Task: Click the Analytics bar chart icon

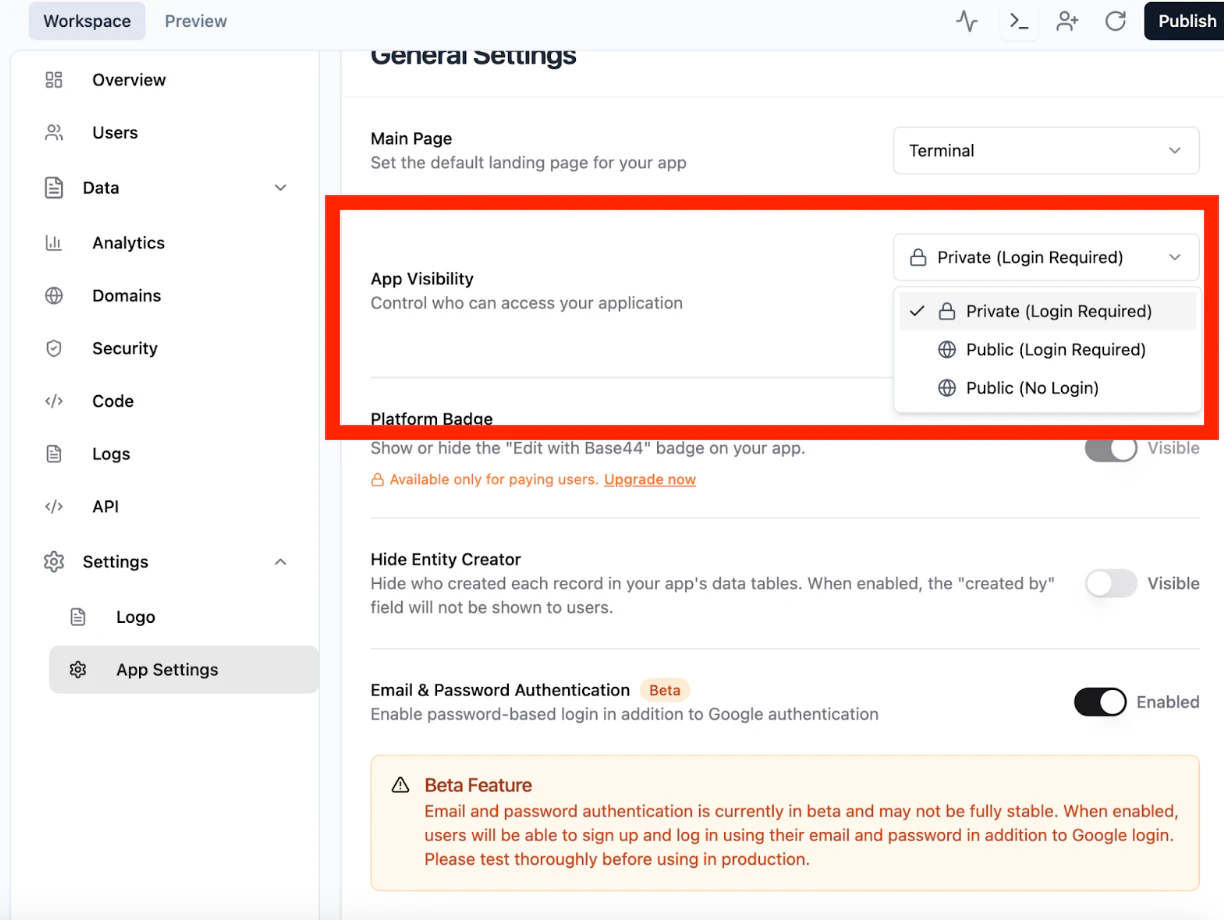Action: [54, 243]
